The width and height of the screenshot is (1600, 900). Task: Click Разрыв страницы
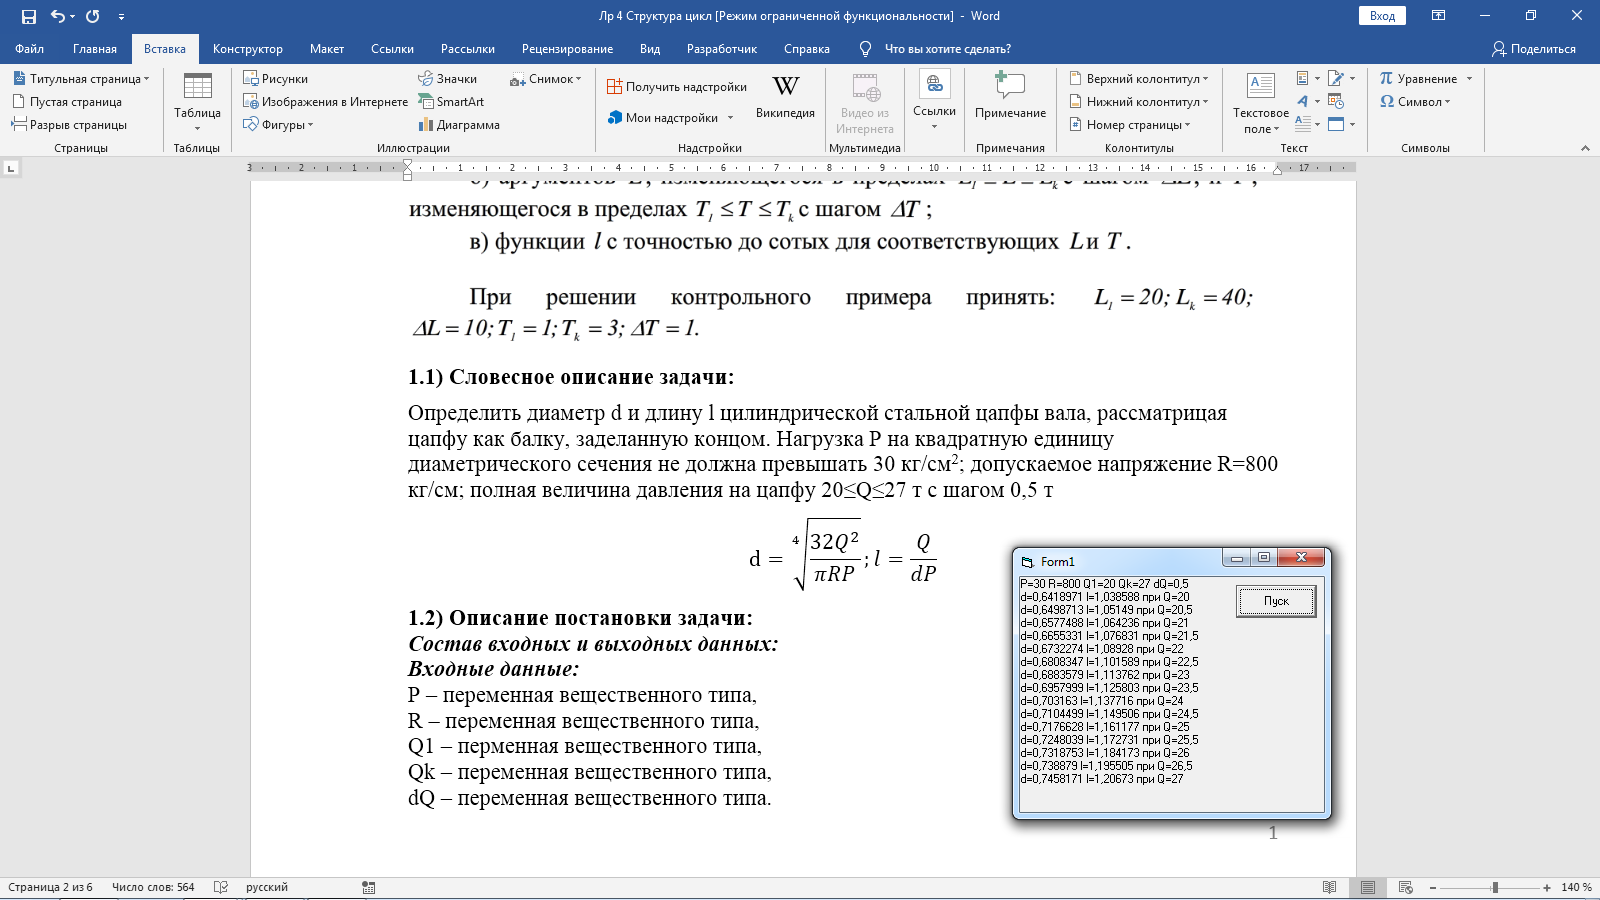69,124
